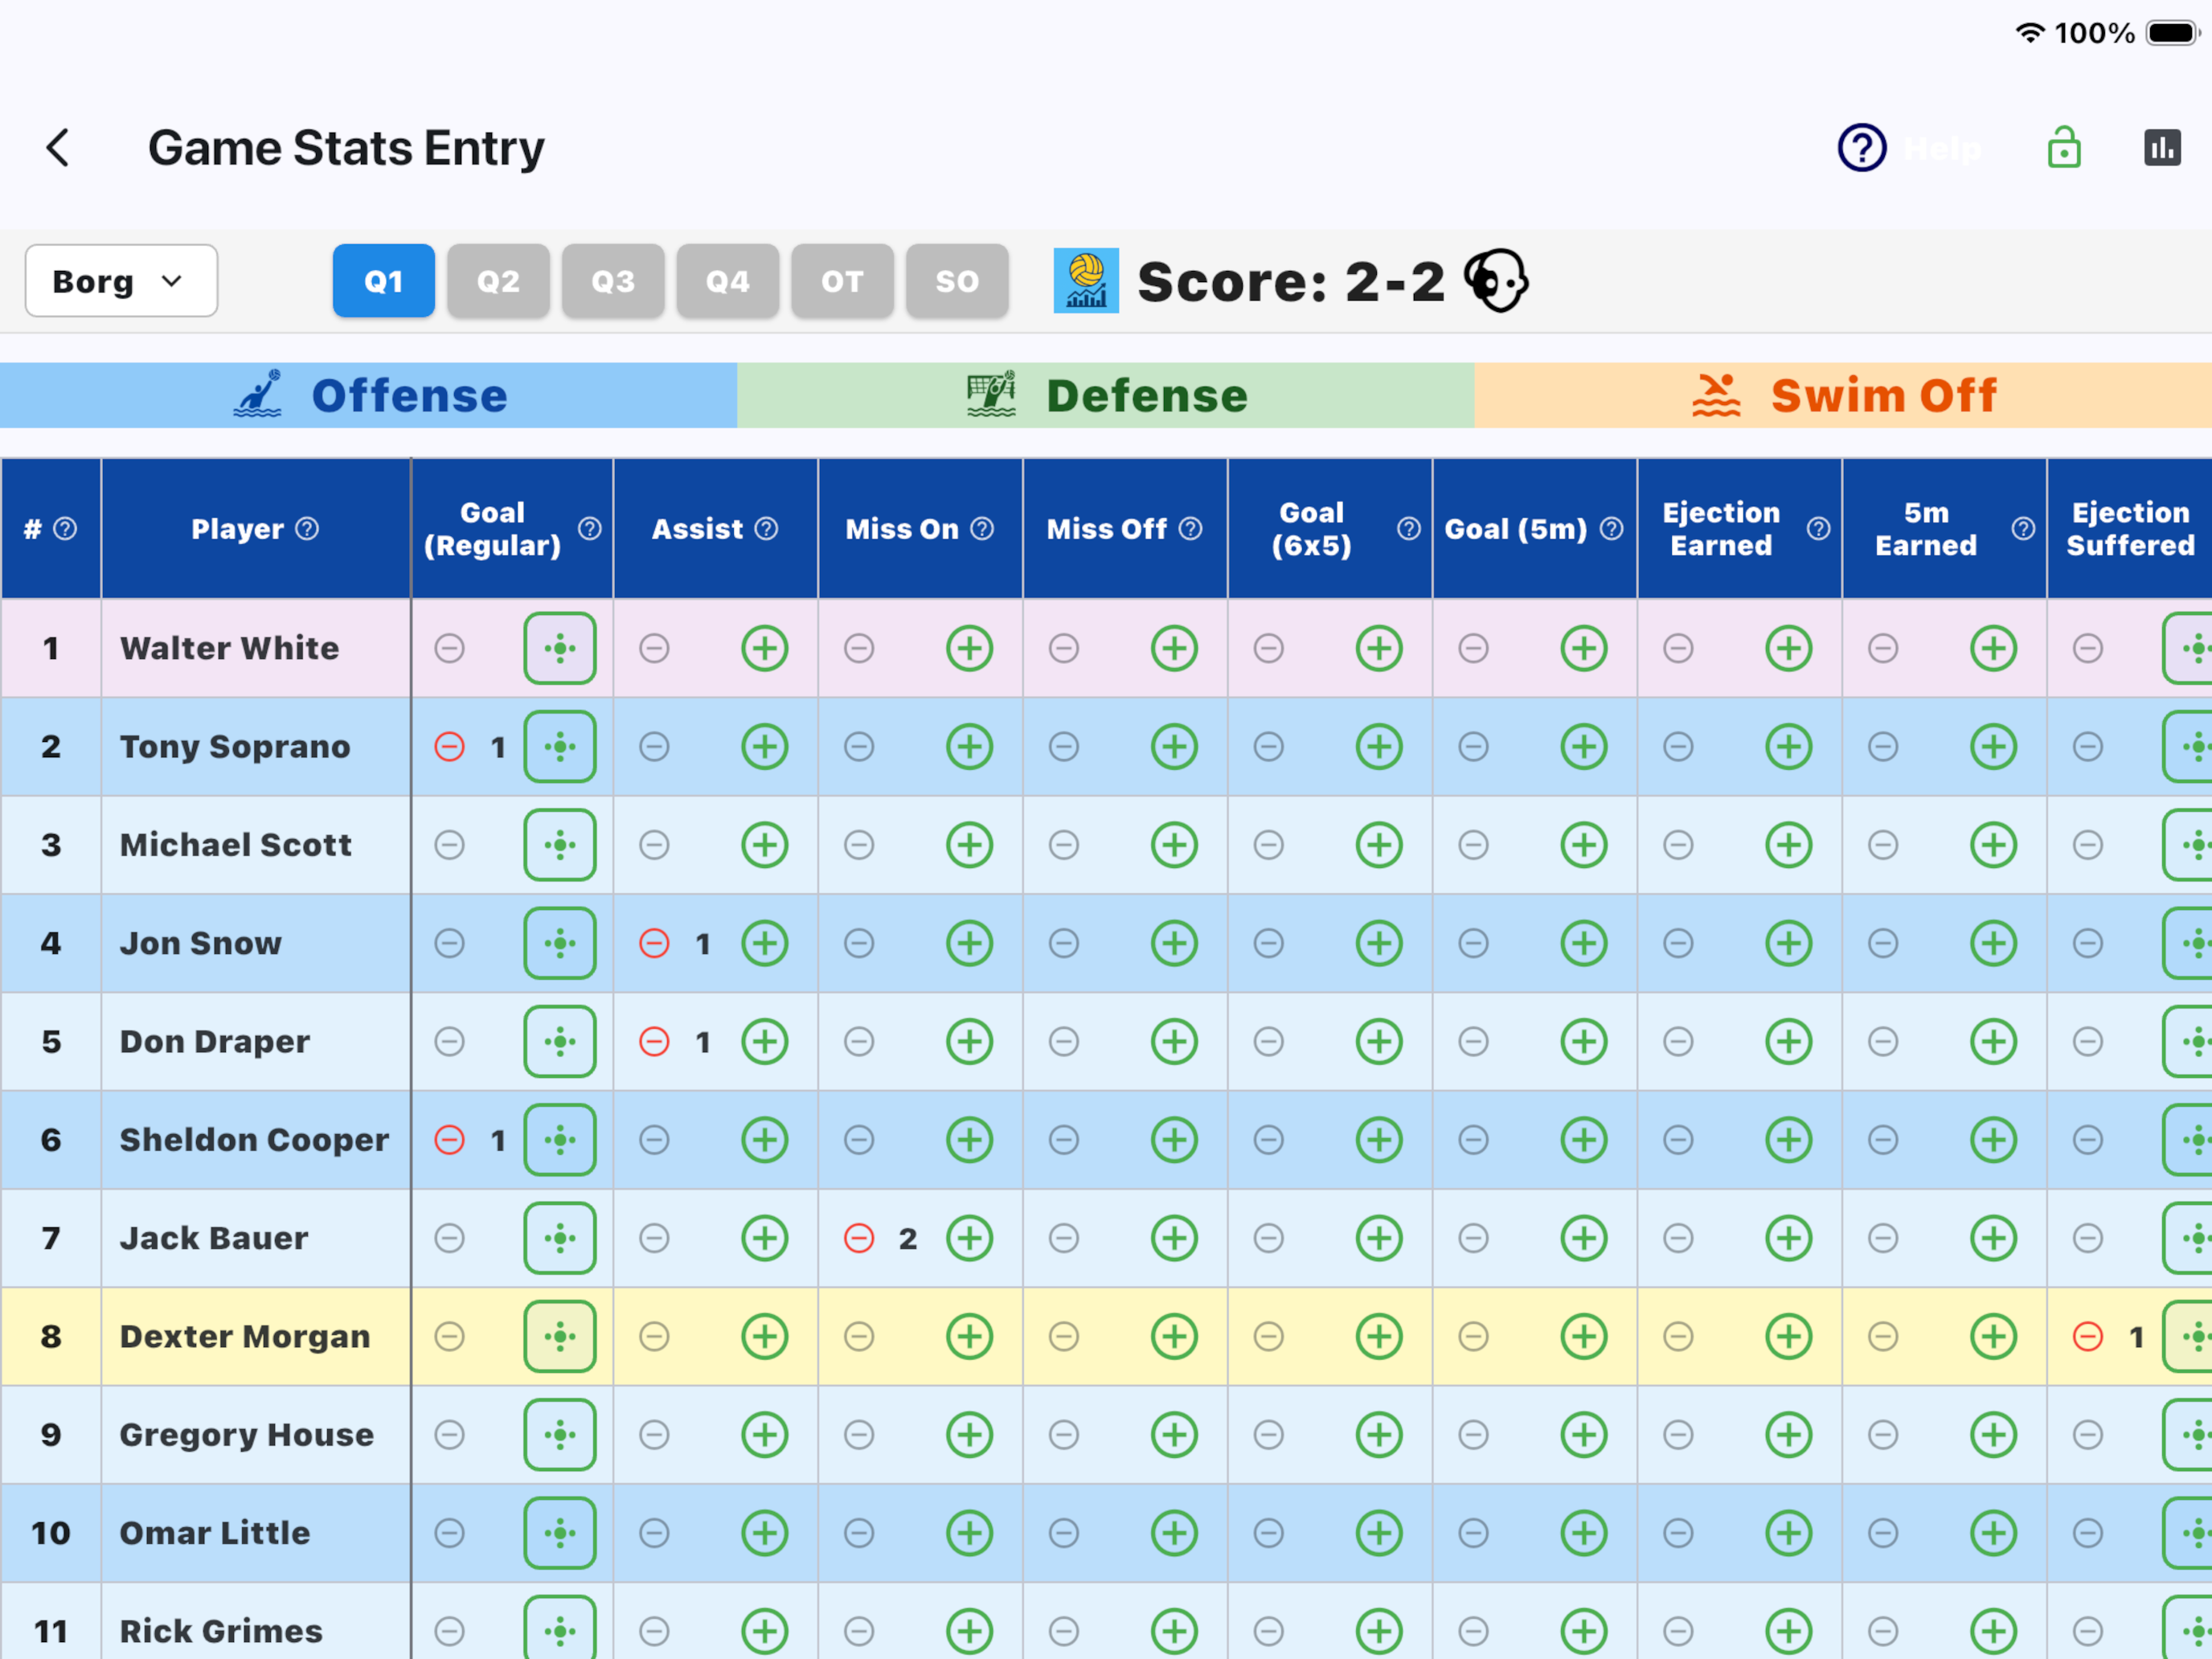Open the Miss Off column help icon
The height and width of the screenshot is (1659, 2212).
point(1190,529)
